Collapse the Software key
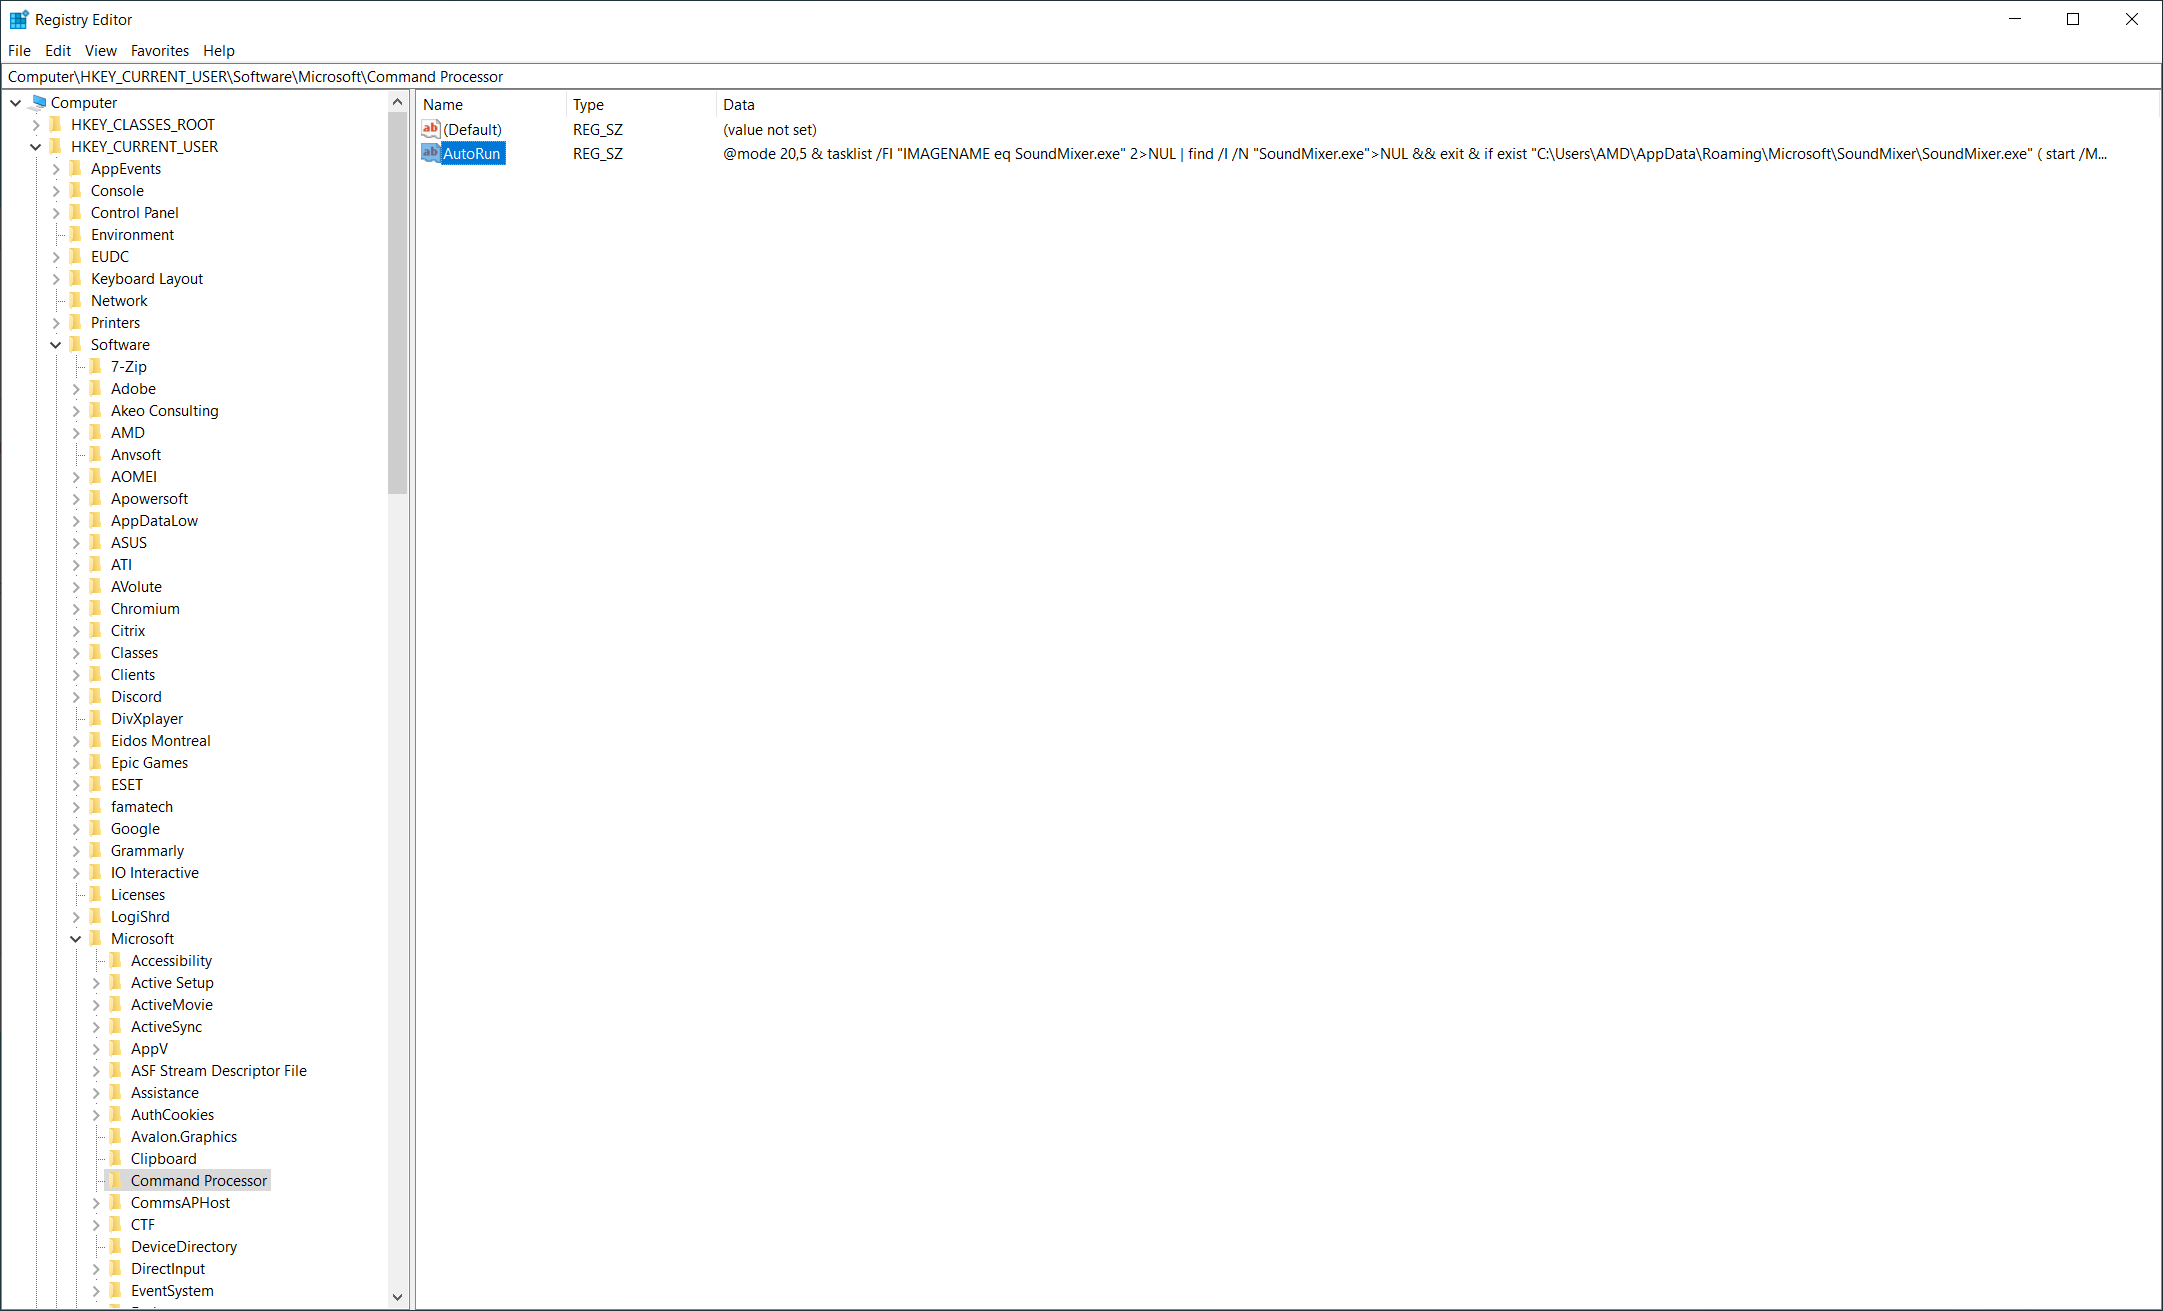Screen dimensions: 2163x1311 56,344
